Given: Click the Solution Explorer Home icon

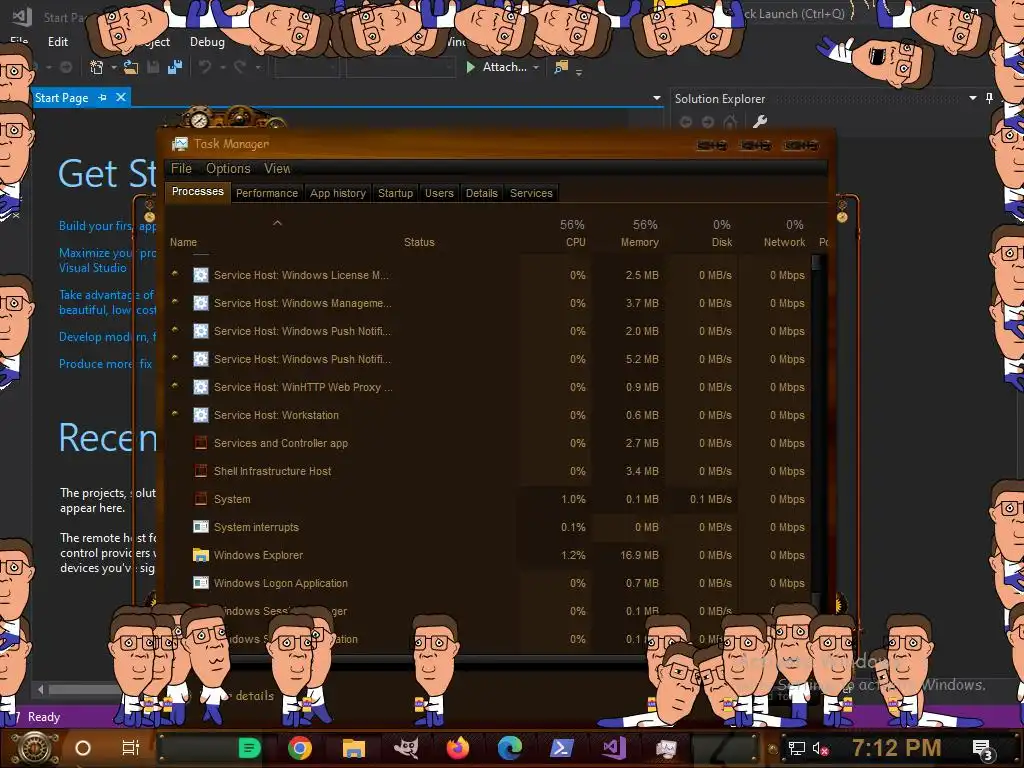Looking at the screenshot, I should [x=730, y=121].
